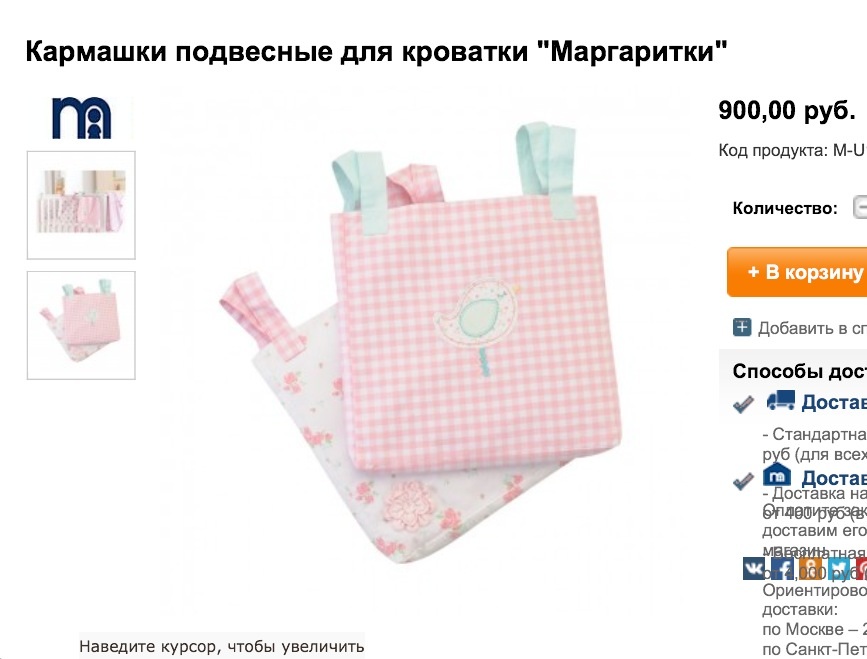
Task: Click the Mothercare brand logo
Action: coord(82,118)
